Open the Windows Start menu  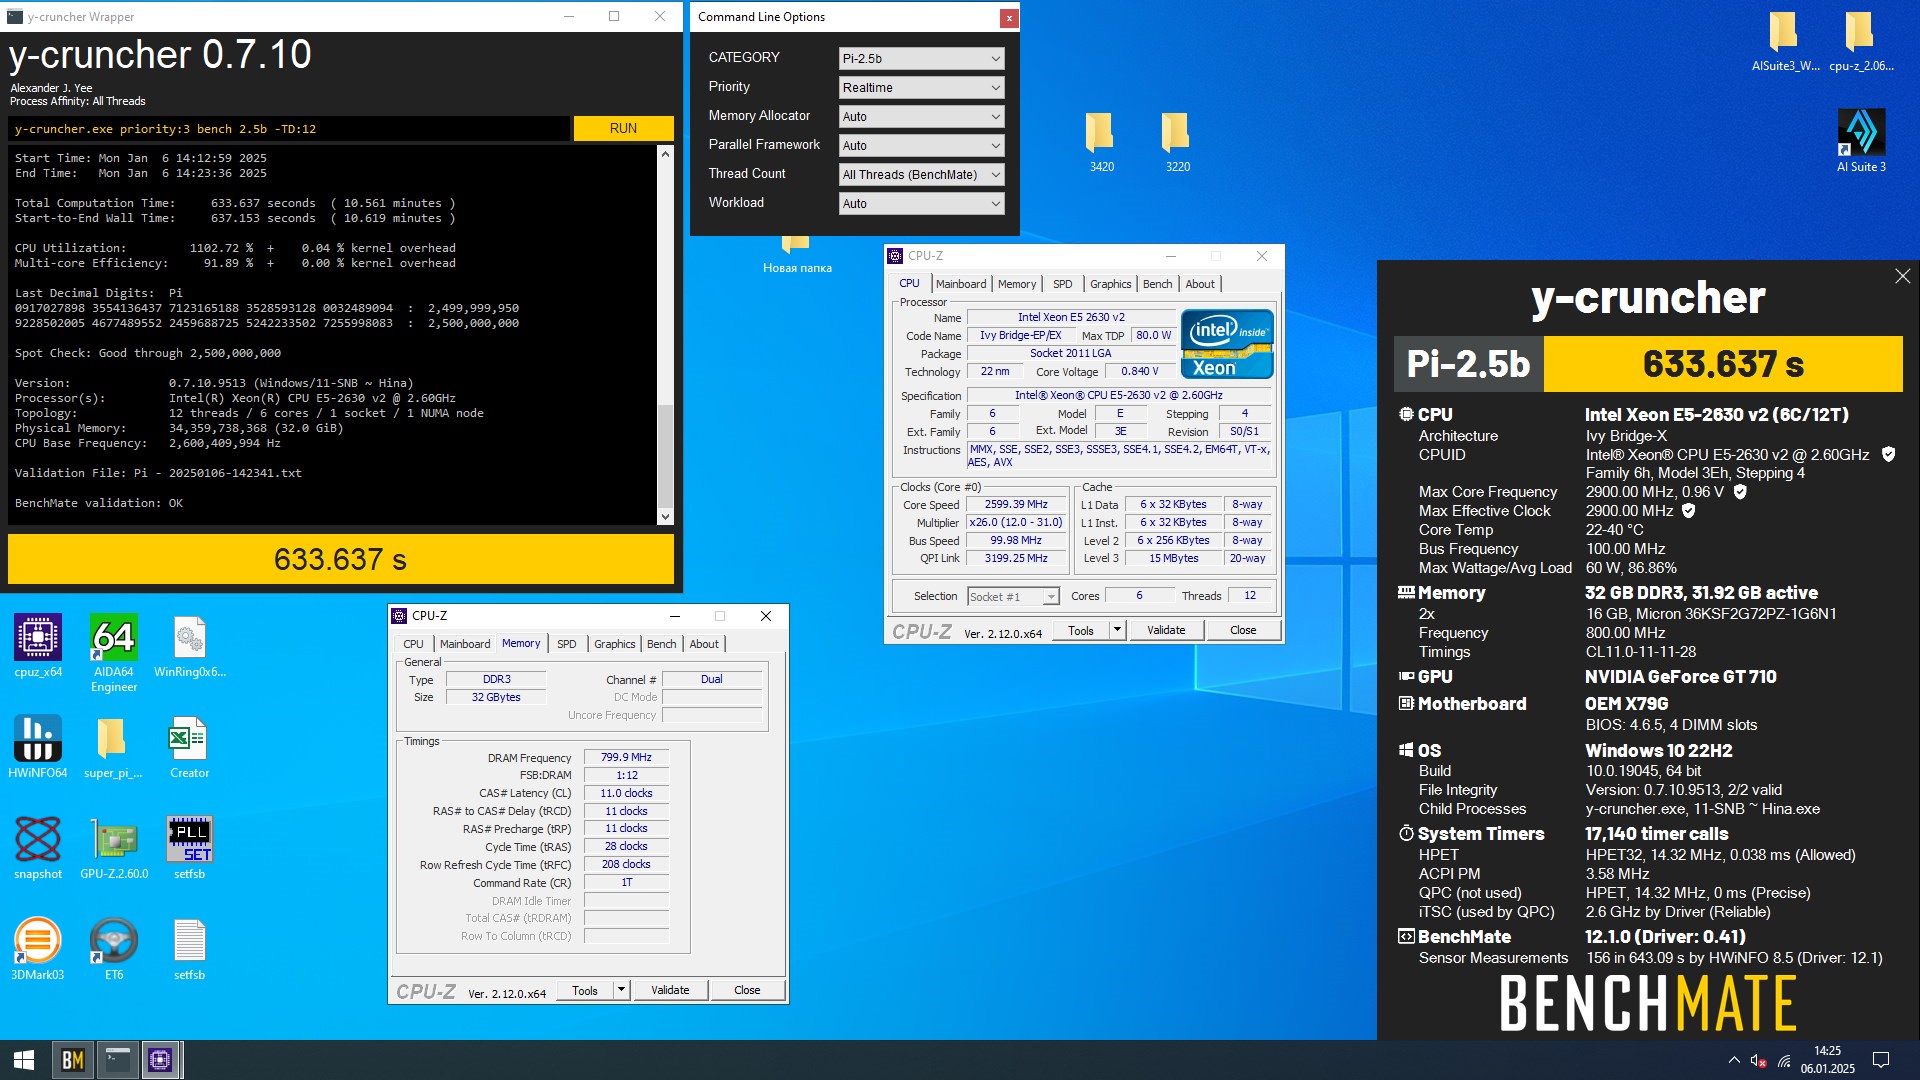coord(24,1060)
